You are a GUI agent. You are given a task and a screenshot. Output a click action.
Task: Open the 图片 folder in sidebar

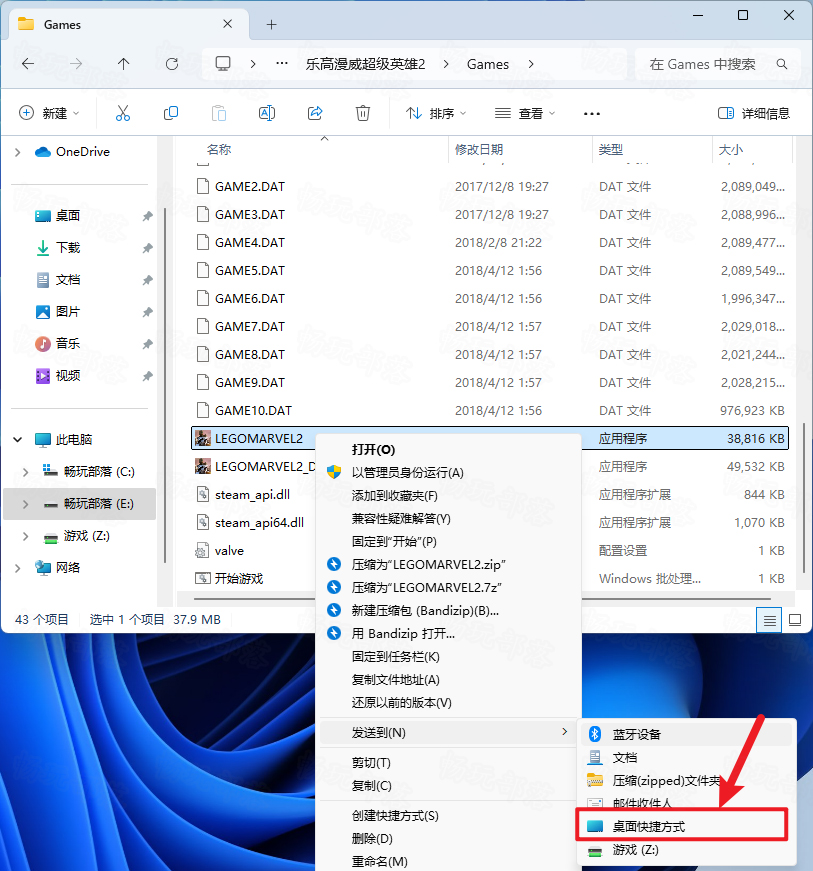pyautogui.click(x=68, y=312)
